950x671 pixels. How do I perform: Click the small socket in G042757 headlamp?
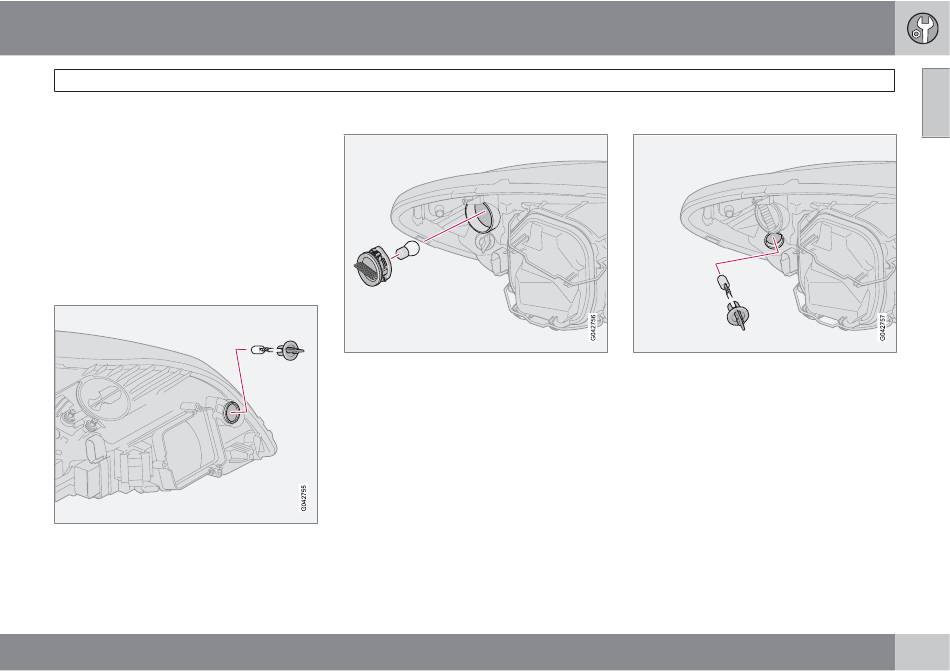pyautogui.click(x=772, y=240)
